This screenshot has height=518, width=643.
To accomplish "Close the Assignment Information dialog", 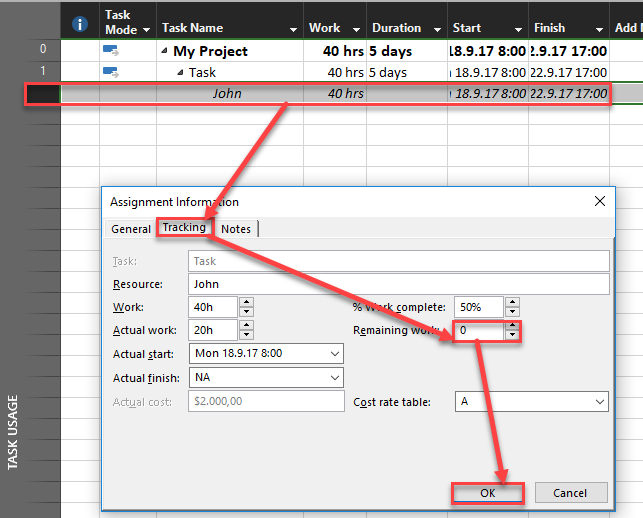I will pyautogui.click(x=600, y=201).
